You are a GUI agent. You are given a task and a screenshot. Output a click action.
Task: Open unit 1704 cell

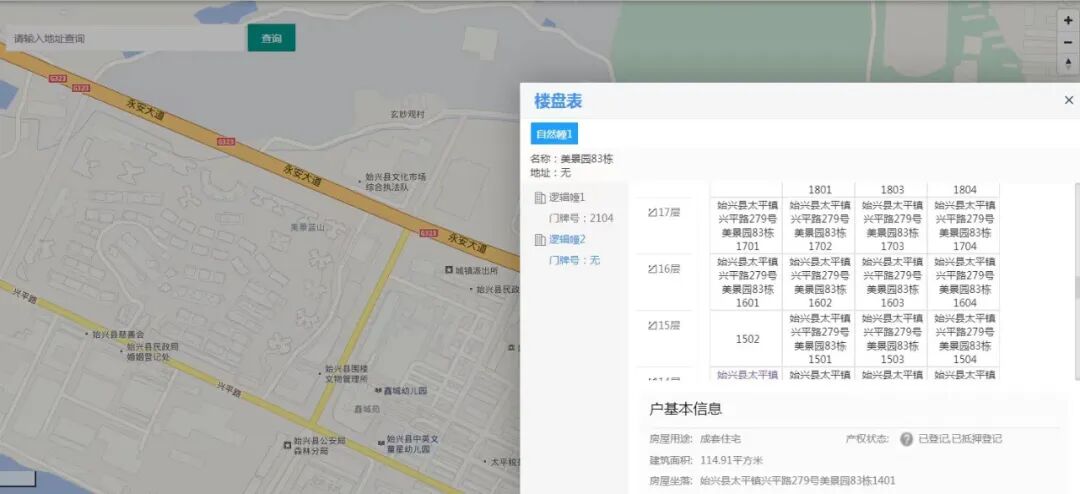[964, 225]
